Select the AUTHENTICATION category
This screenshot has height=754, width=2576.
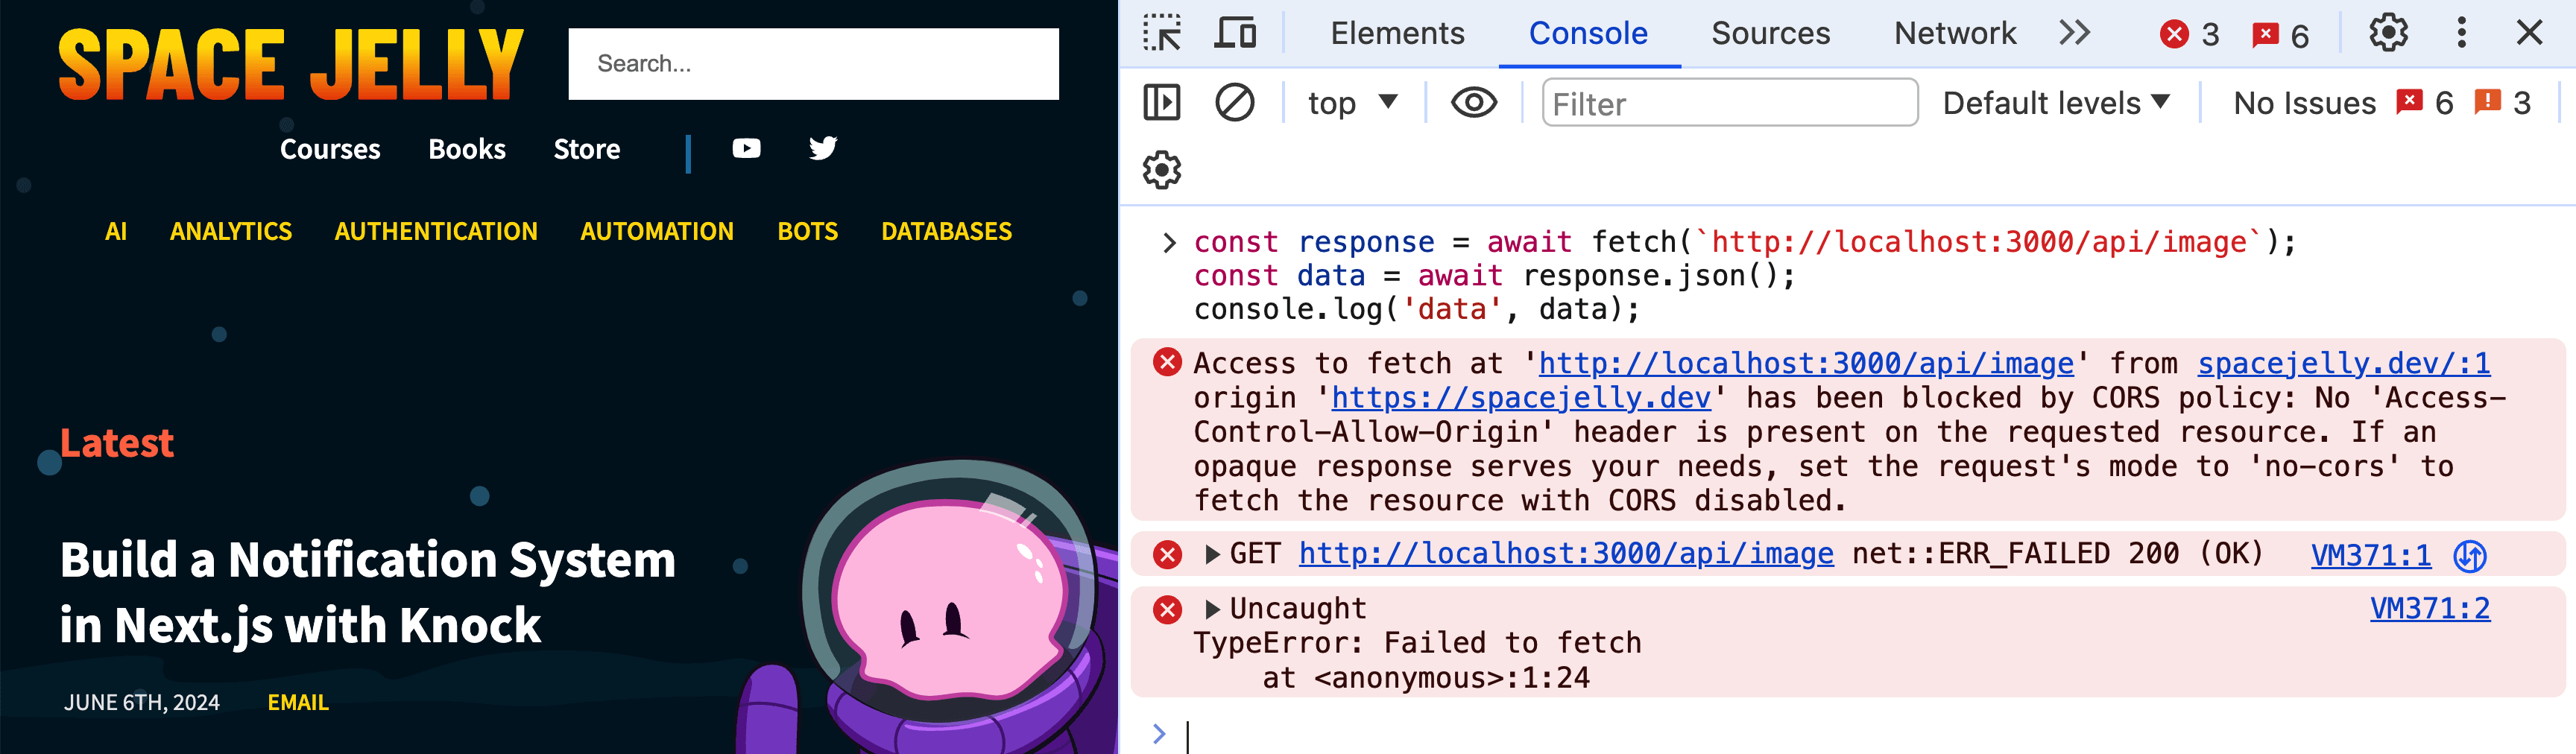(x=436, y=231)
